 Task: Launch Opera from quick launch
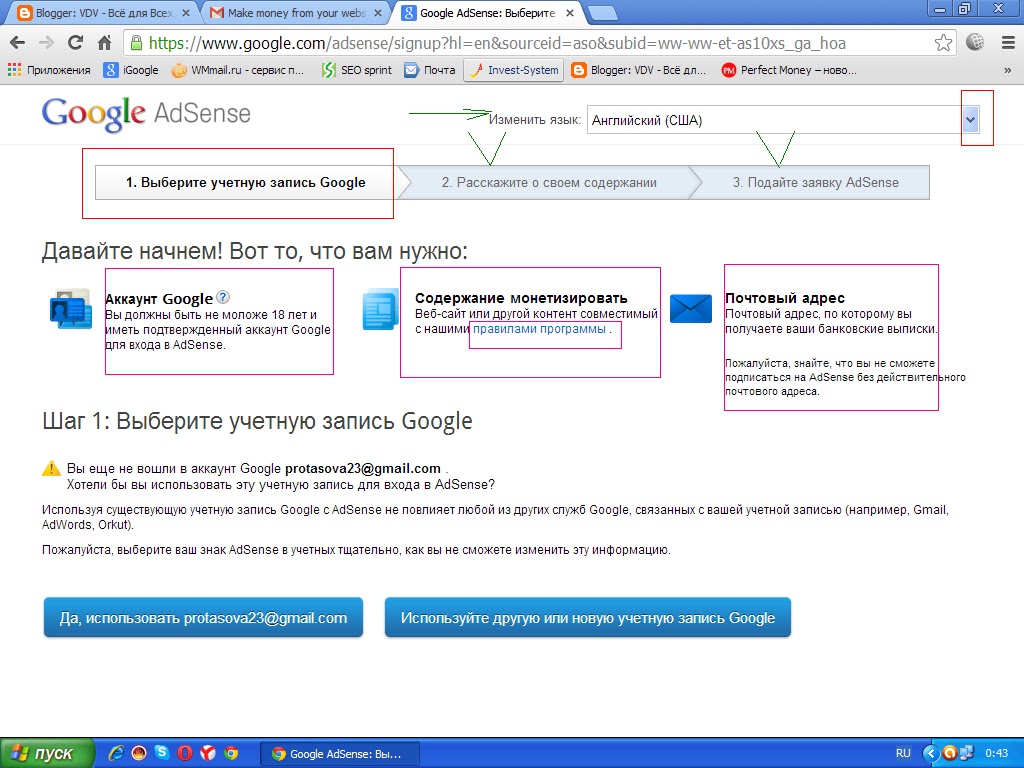pyautogui.click(x=185, y=753)
